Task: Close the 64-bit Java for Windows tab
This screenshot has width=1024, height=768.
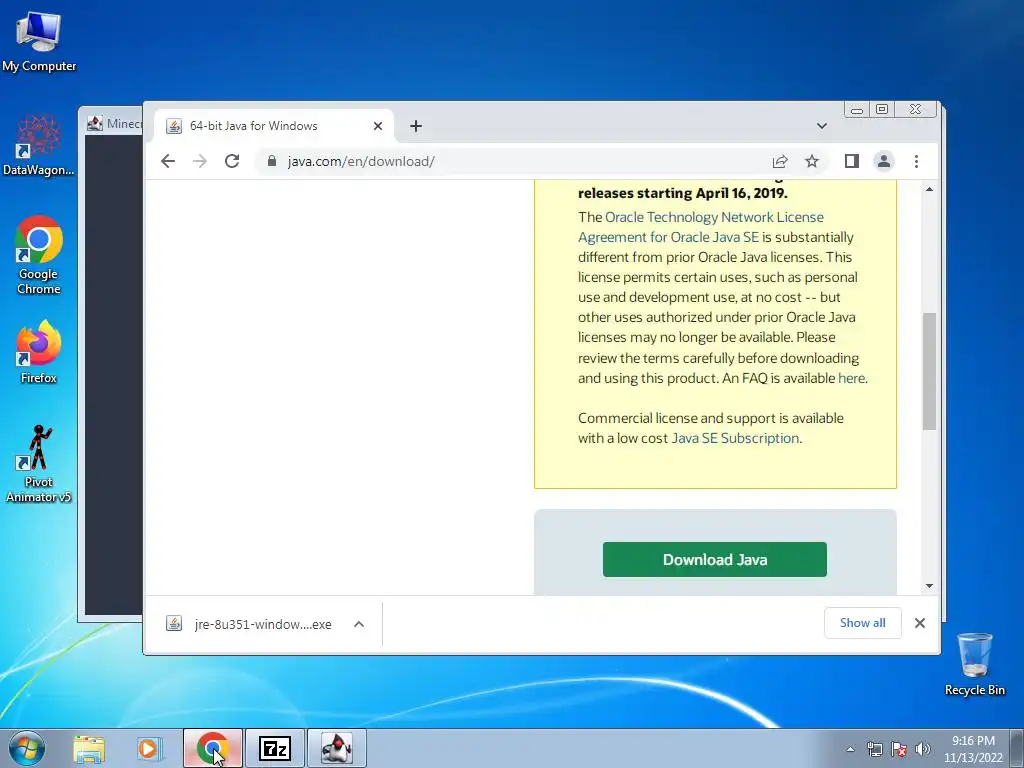Action: point(377,126)
